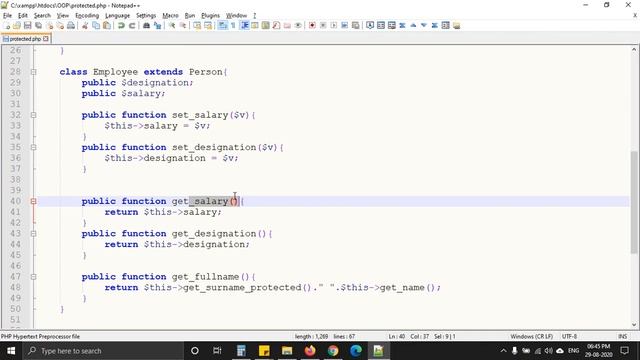The width and height of the screenshot is (640, 360).
Task: Toggle Word Wrap in the toolbar
Action: 222,25
